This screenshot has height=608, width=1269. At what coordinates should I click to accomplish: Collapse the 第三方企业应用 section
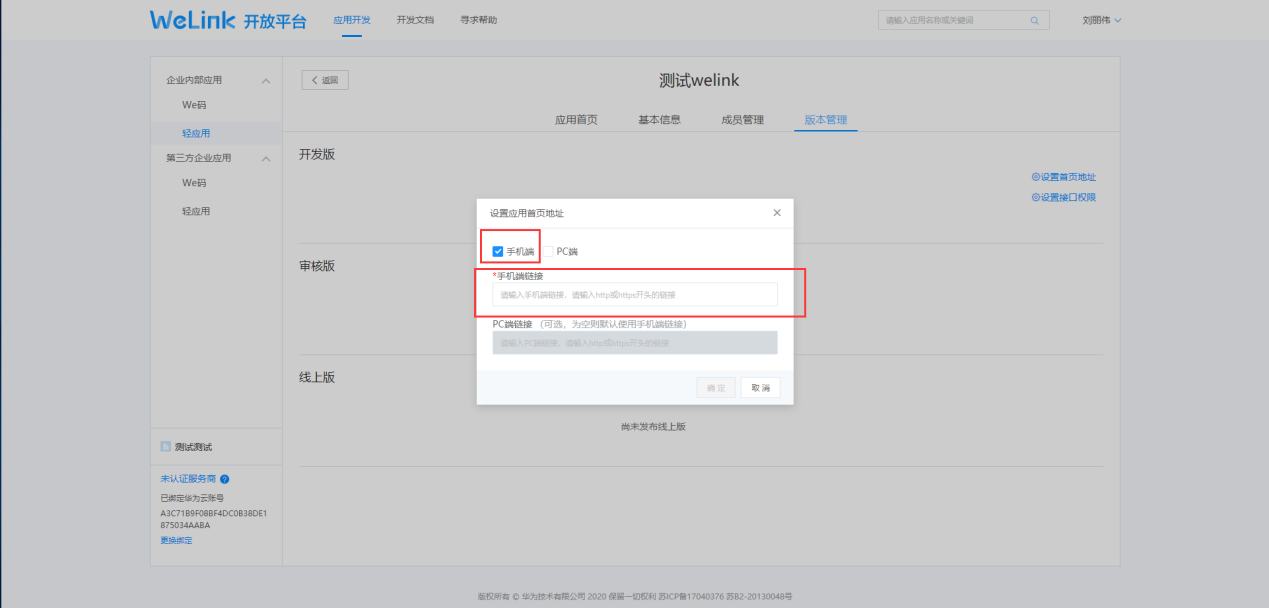[266, 158]
